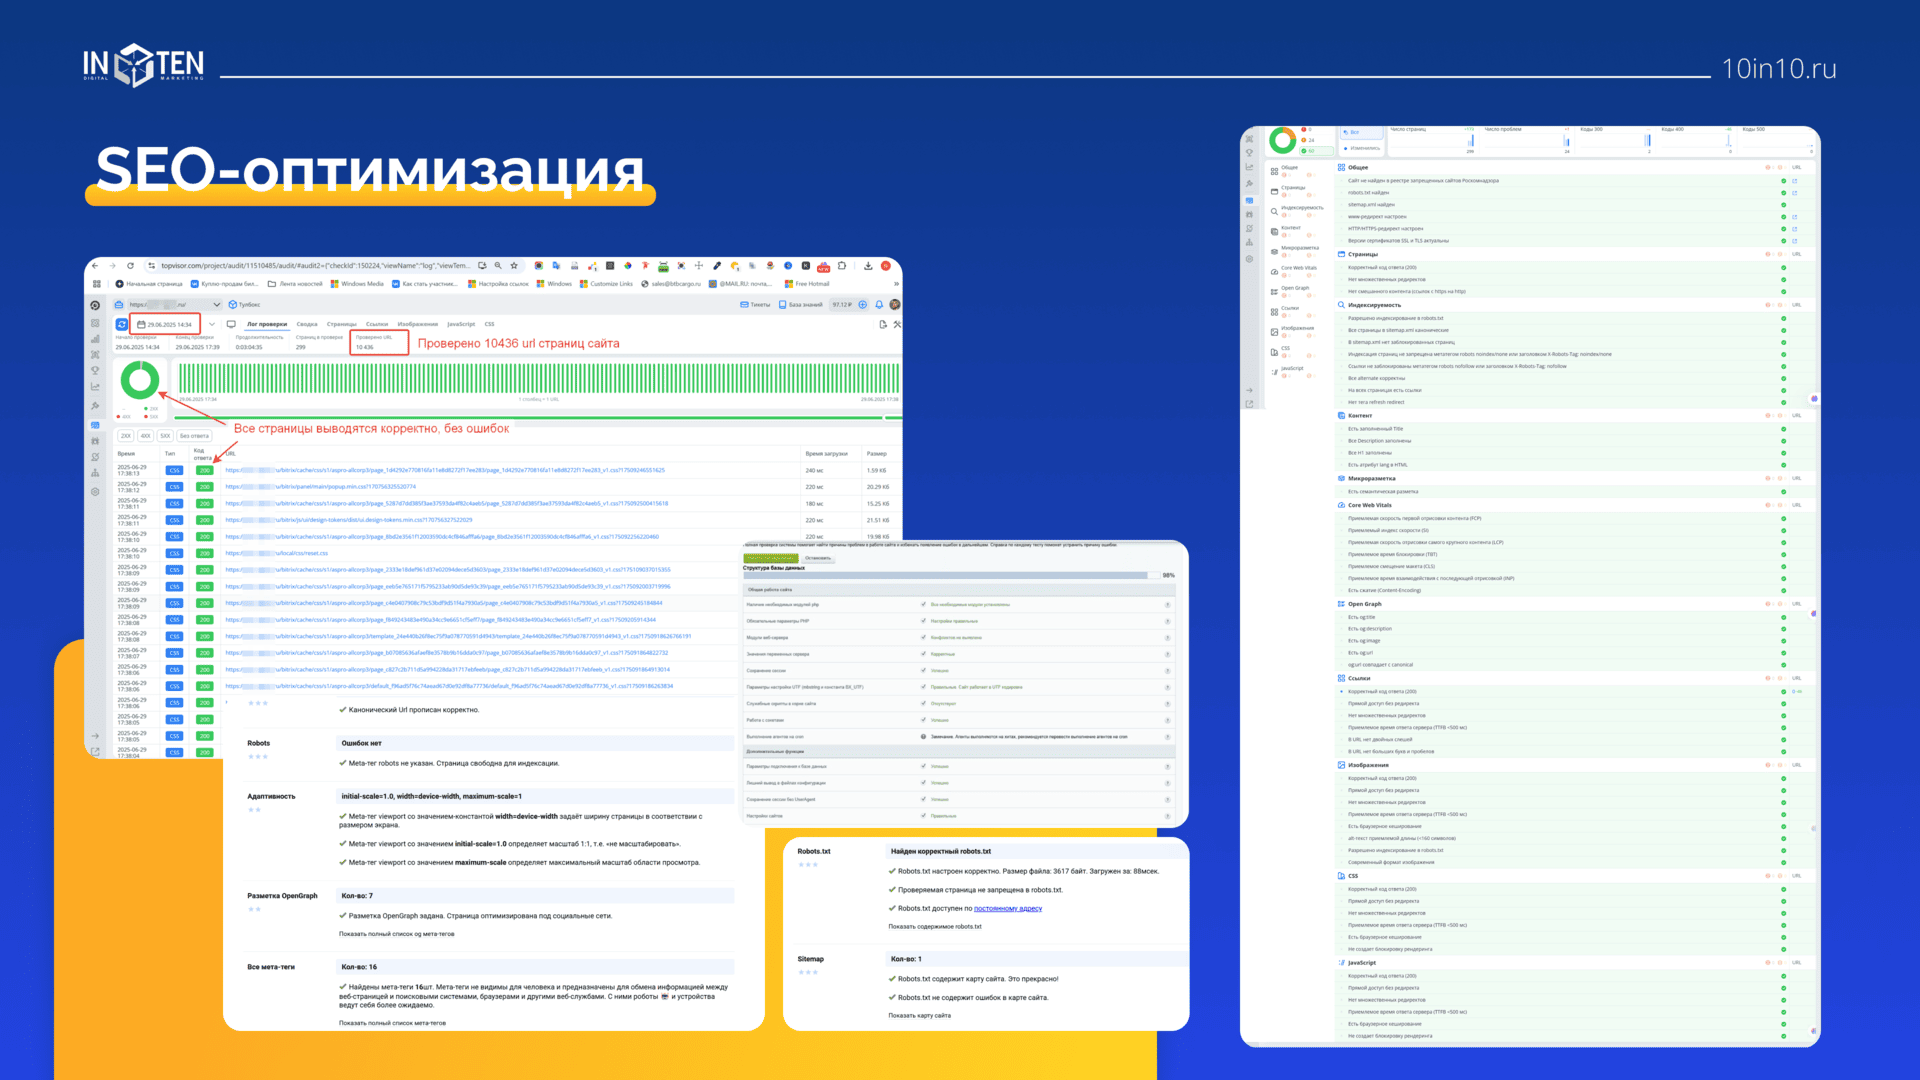Click the desktop device view icon
This screenshot has height=1080, width=1920.
231,324
